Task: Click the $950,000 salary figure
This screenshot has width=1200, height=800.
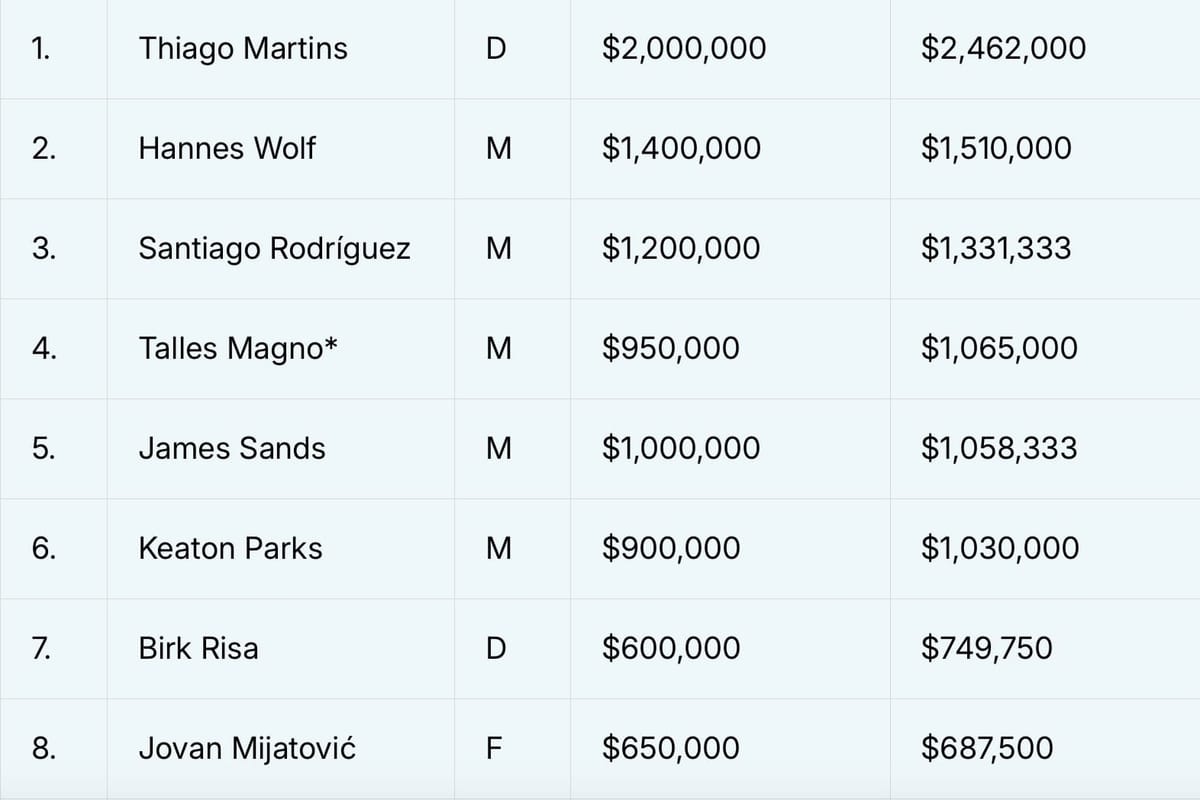Action: pyautogui.click(x=671, y=348)
